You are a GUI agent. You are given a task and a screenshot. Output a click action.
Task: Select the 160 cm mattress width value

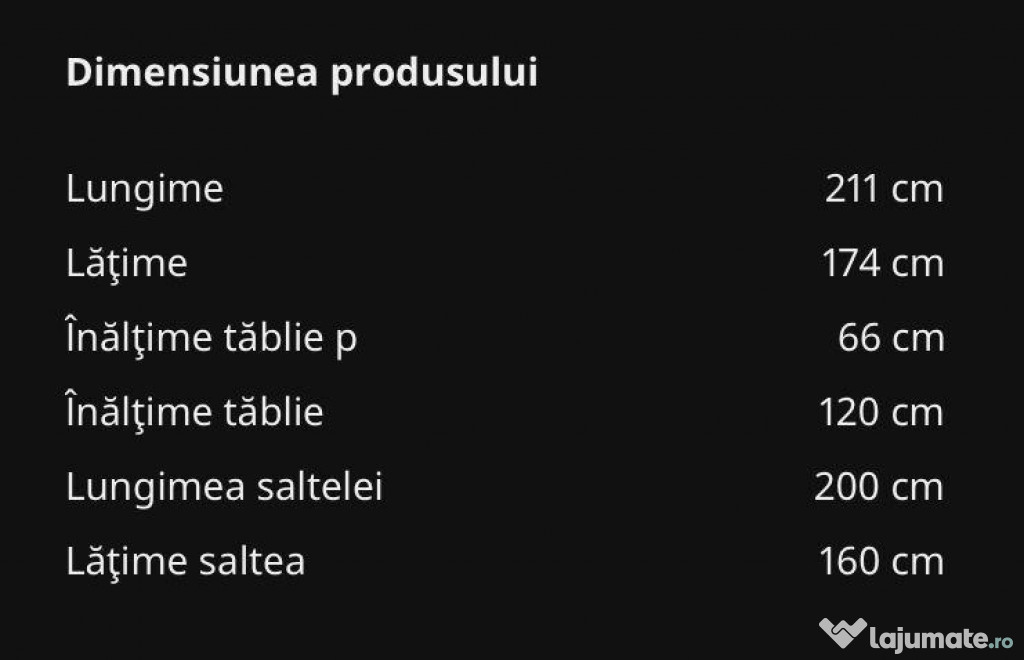pos(881,561)
